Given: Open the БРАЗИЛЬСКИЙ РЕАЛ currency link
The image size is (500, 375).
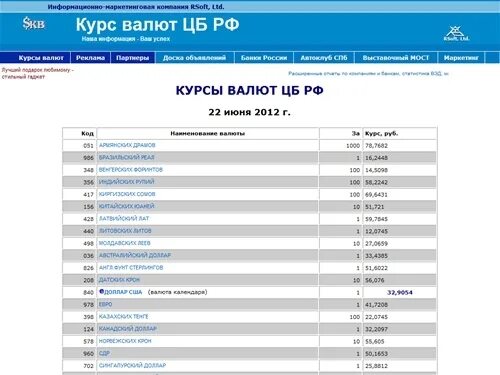Looking at the screenshot, I should (126, 157).
